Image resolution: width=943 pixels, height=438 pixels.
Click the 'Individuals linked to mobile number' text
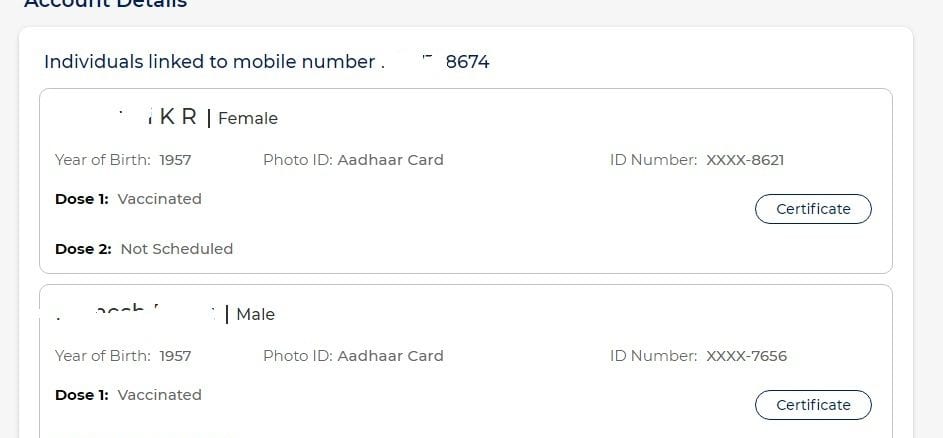pos(209,62)
